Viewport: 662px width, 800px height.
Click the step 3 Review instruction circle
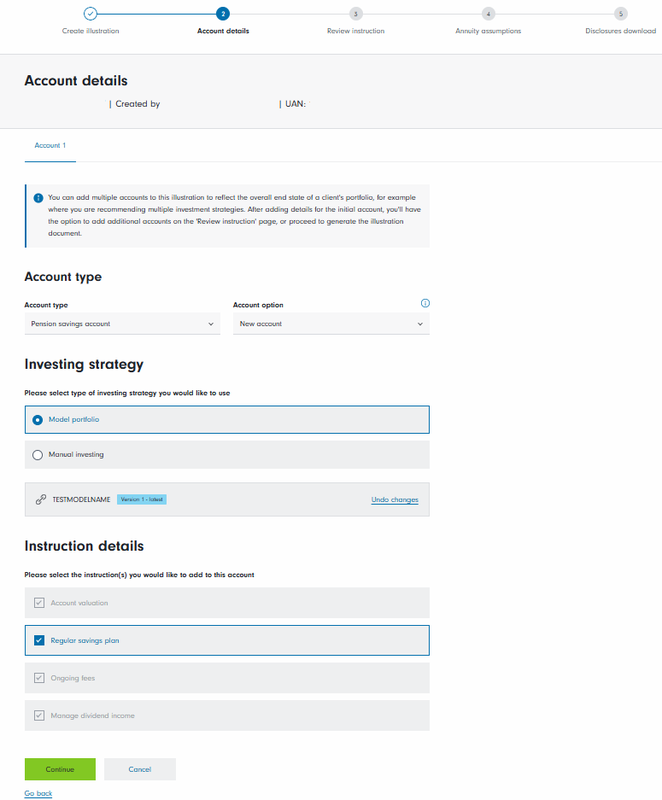(x=355, y=14)
